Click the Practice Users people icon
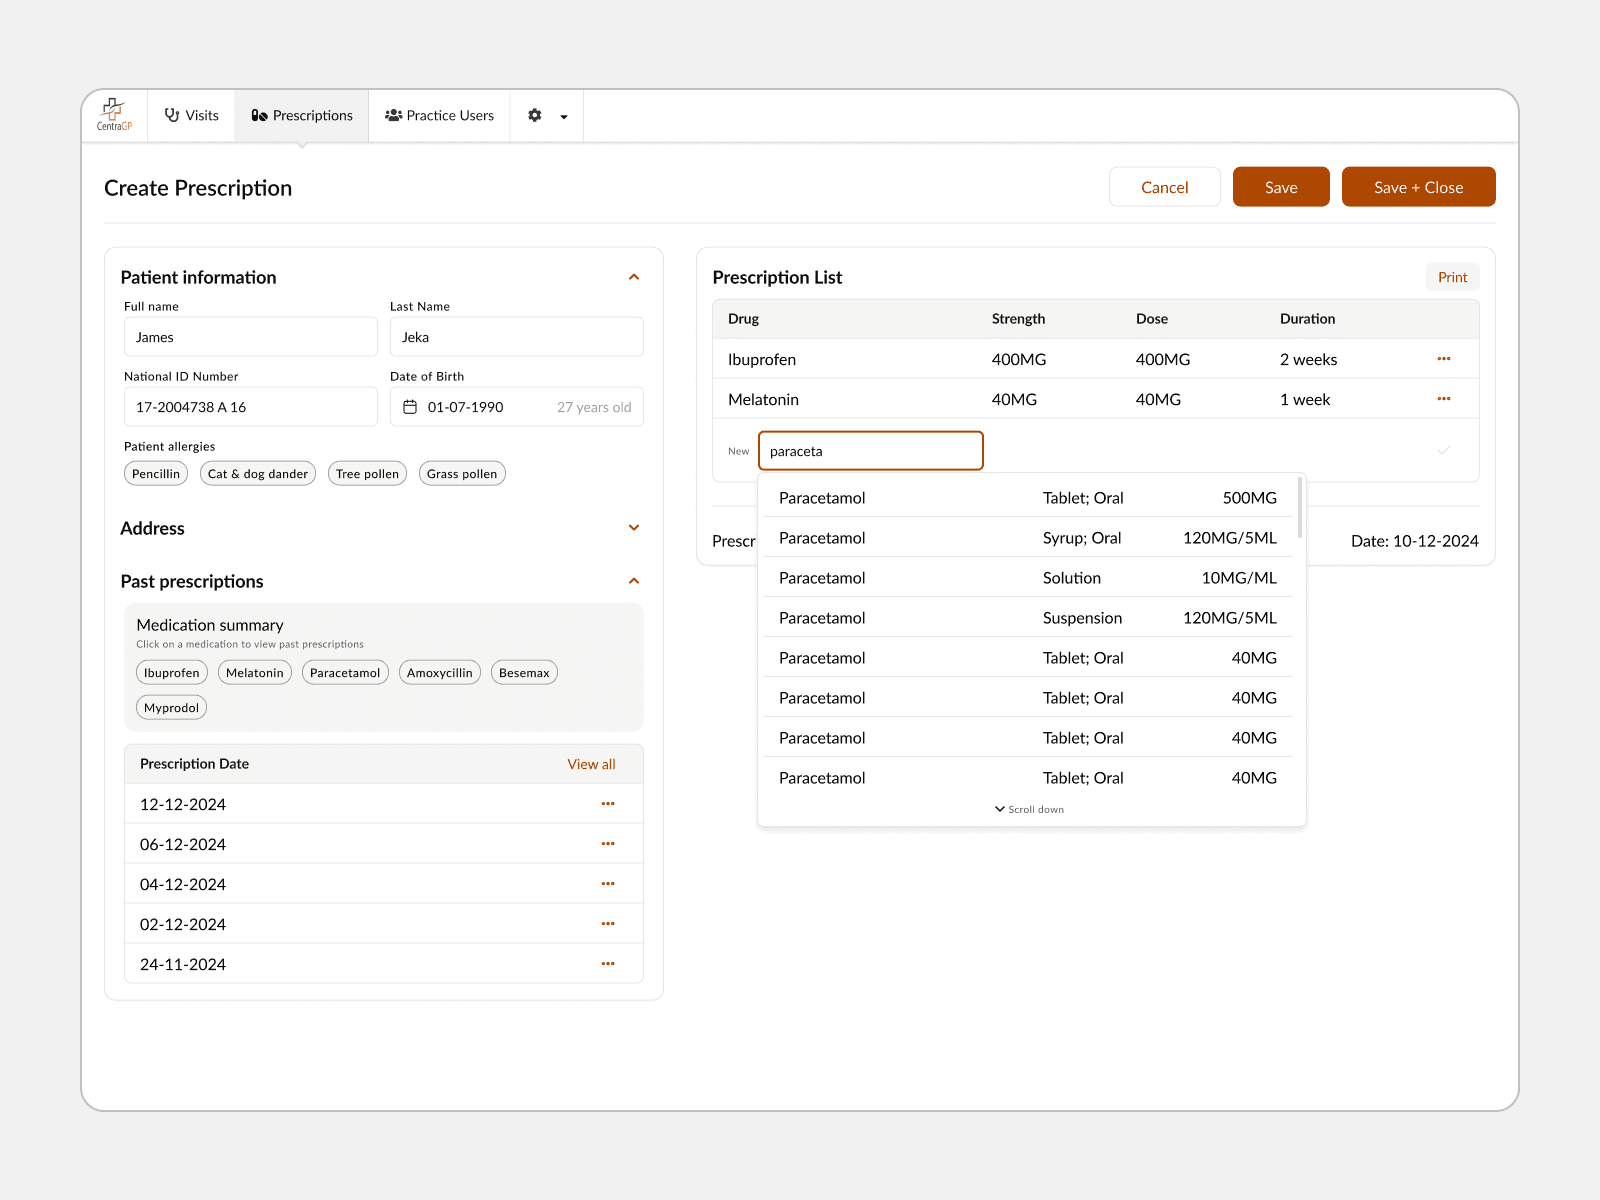The width and height of the screenshot is (1600, 1200). [392, 115]
